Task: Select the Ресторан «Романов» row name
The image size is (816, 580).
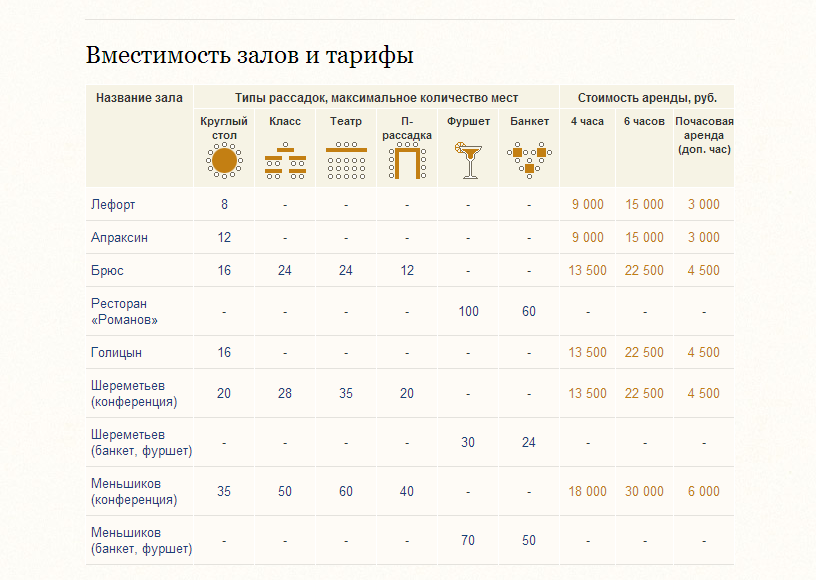Action: pos(124,312)
